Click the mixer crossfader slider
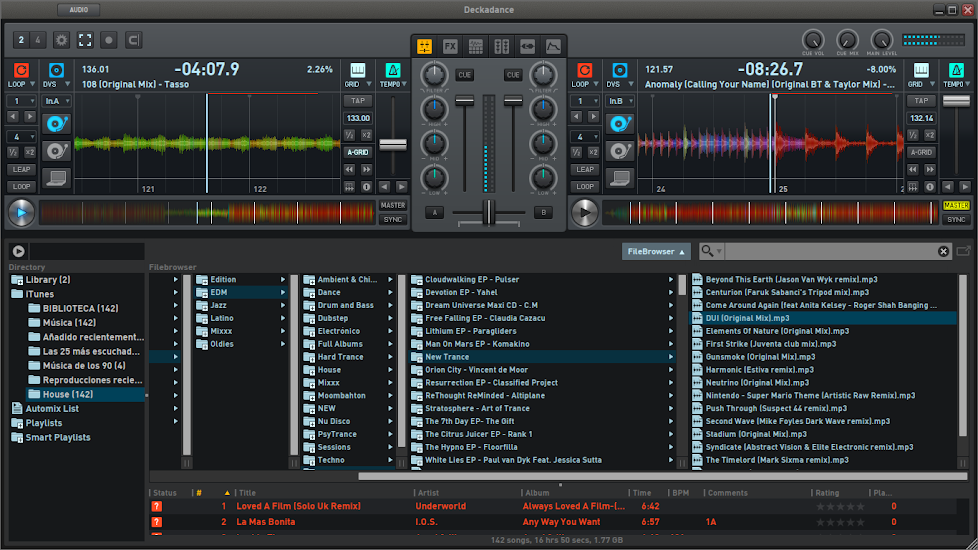 tap(489, 212)
